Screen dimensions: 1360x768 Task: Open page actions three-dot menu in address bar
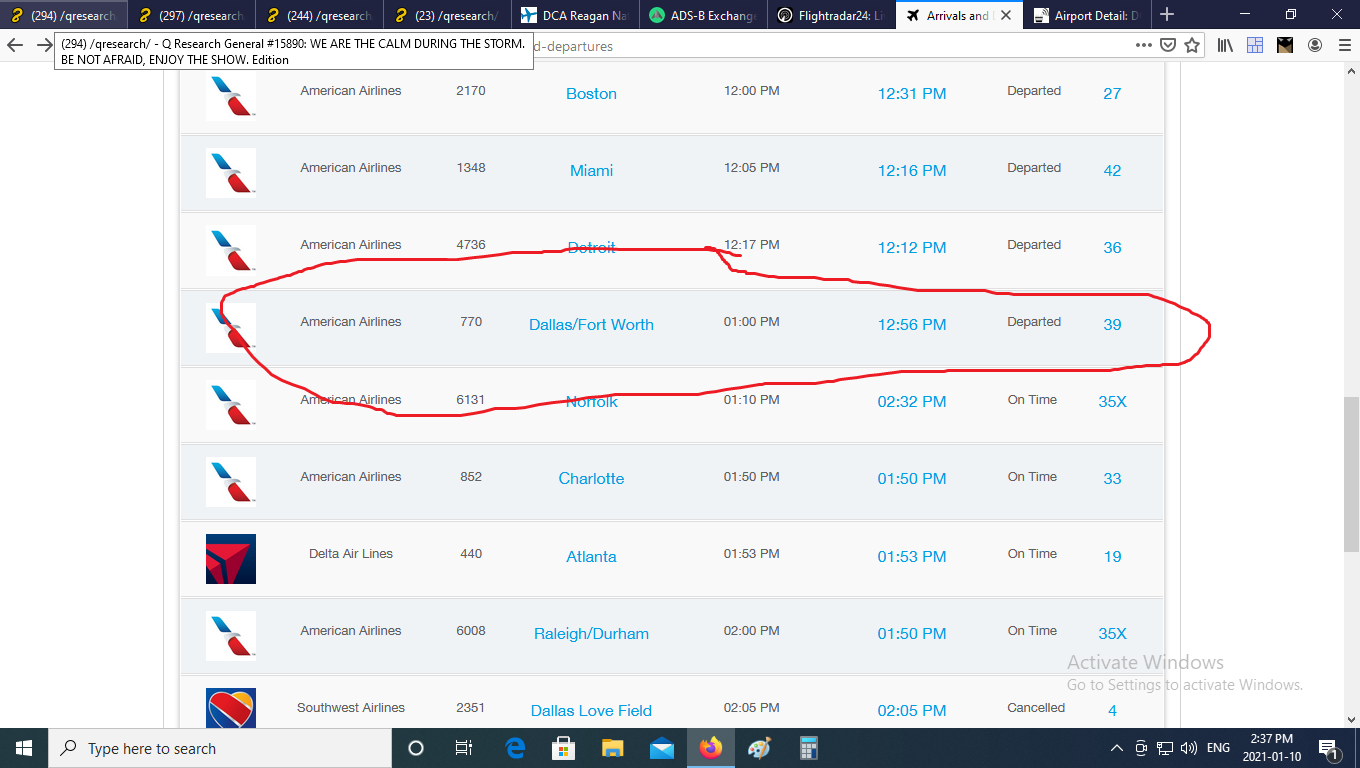click(1144, 45)
